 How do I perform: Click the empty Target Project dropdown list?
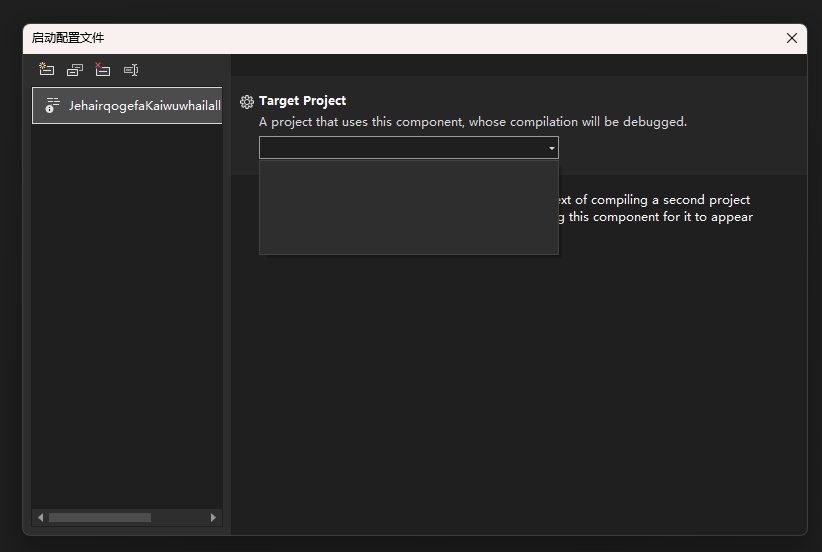click(x=408, y=206)
